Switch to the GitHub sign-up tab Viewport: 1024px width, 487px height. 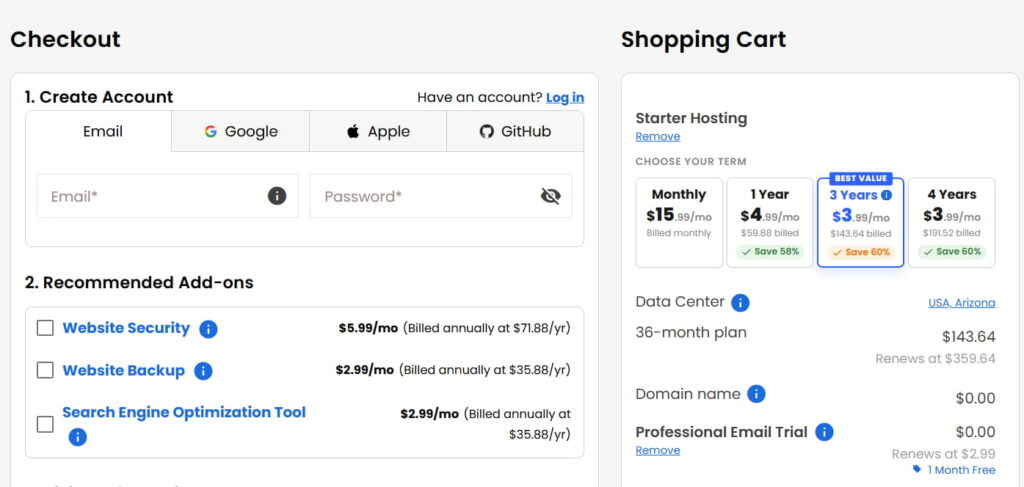click(x=515, y=131)
